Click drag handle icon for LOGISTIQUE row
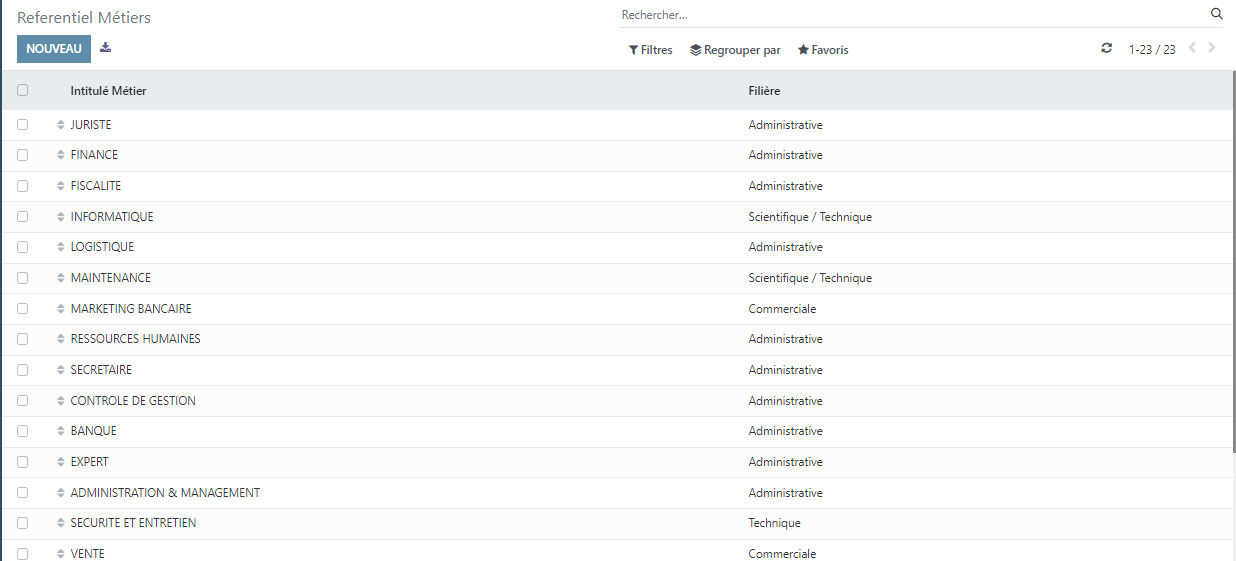 click(60, 247)
